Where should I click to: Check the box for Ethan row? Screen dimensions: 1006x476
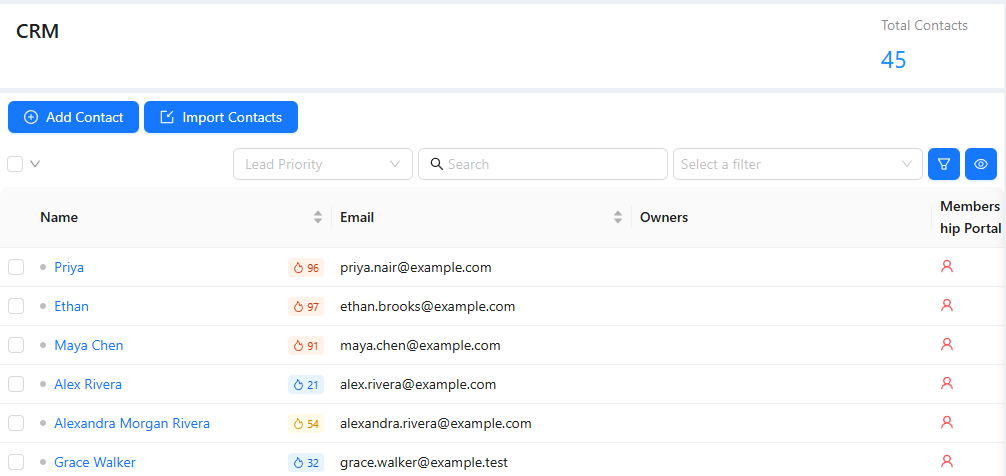pos(16,307)
